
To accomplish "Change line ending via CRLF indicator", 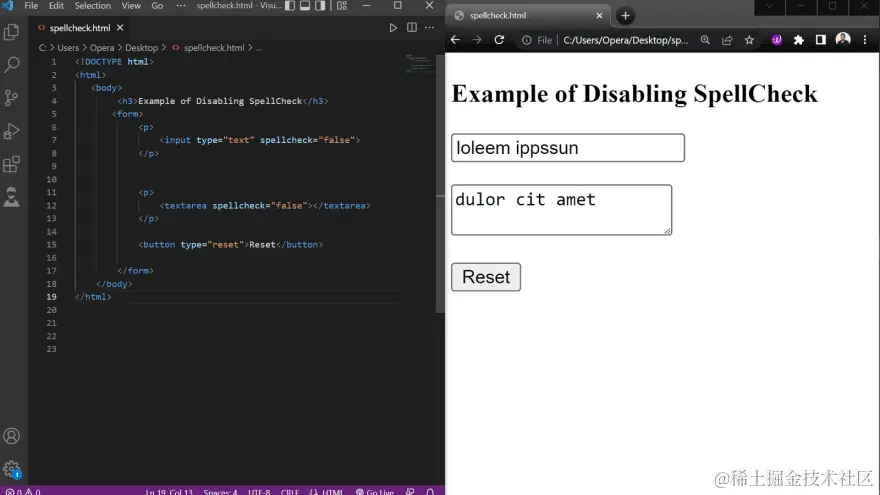I will 290,491.
